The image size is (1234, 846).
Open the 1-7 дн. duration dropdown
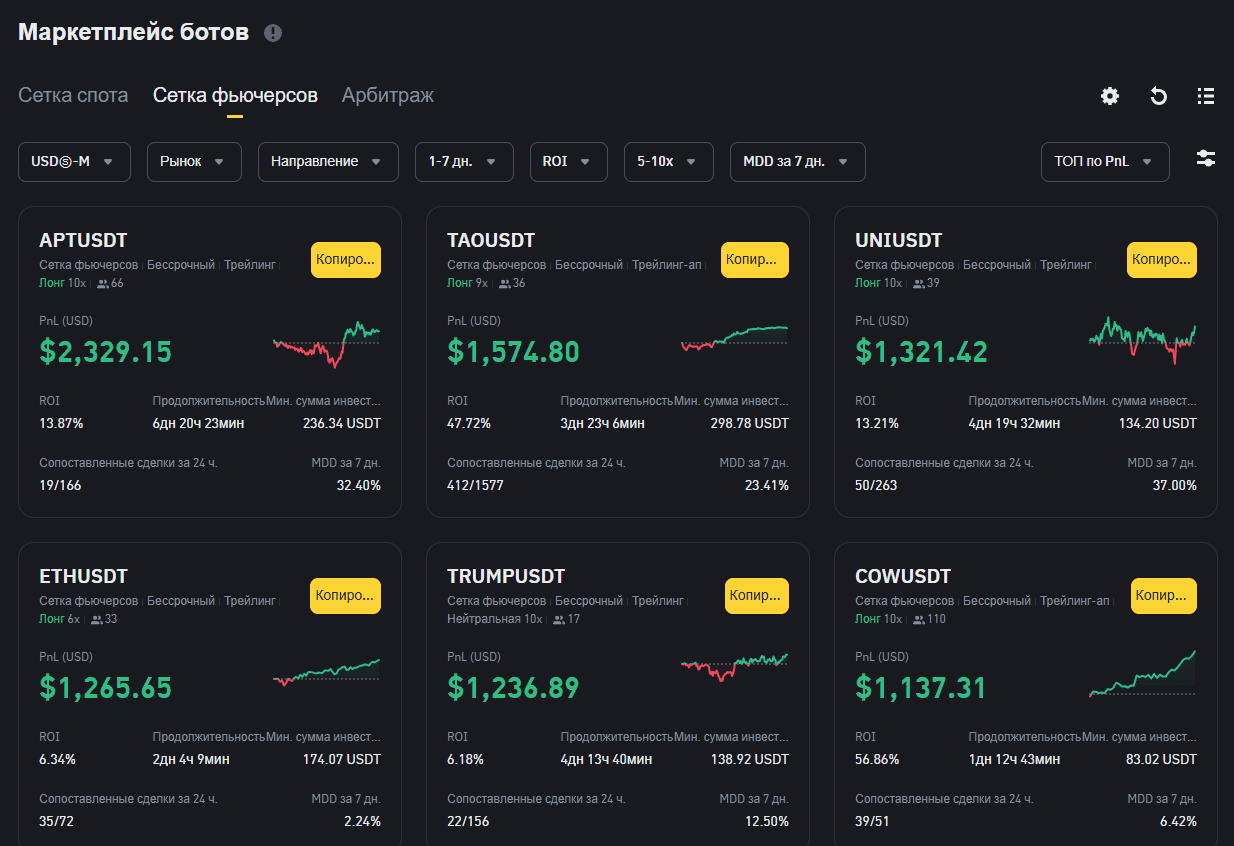tap(464, 162)
